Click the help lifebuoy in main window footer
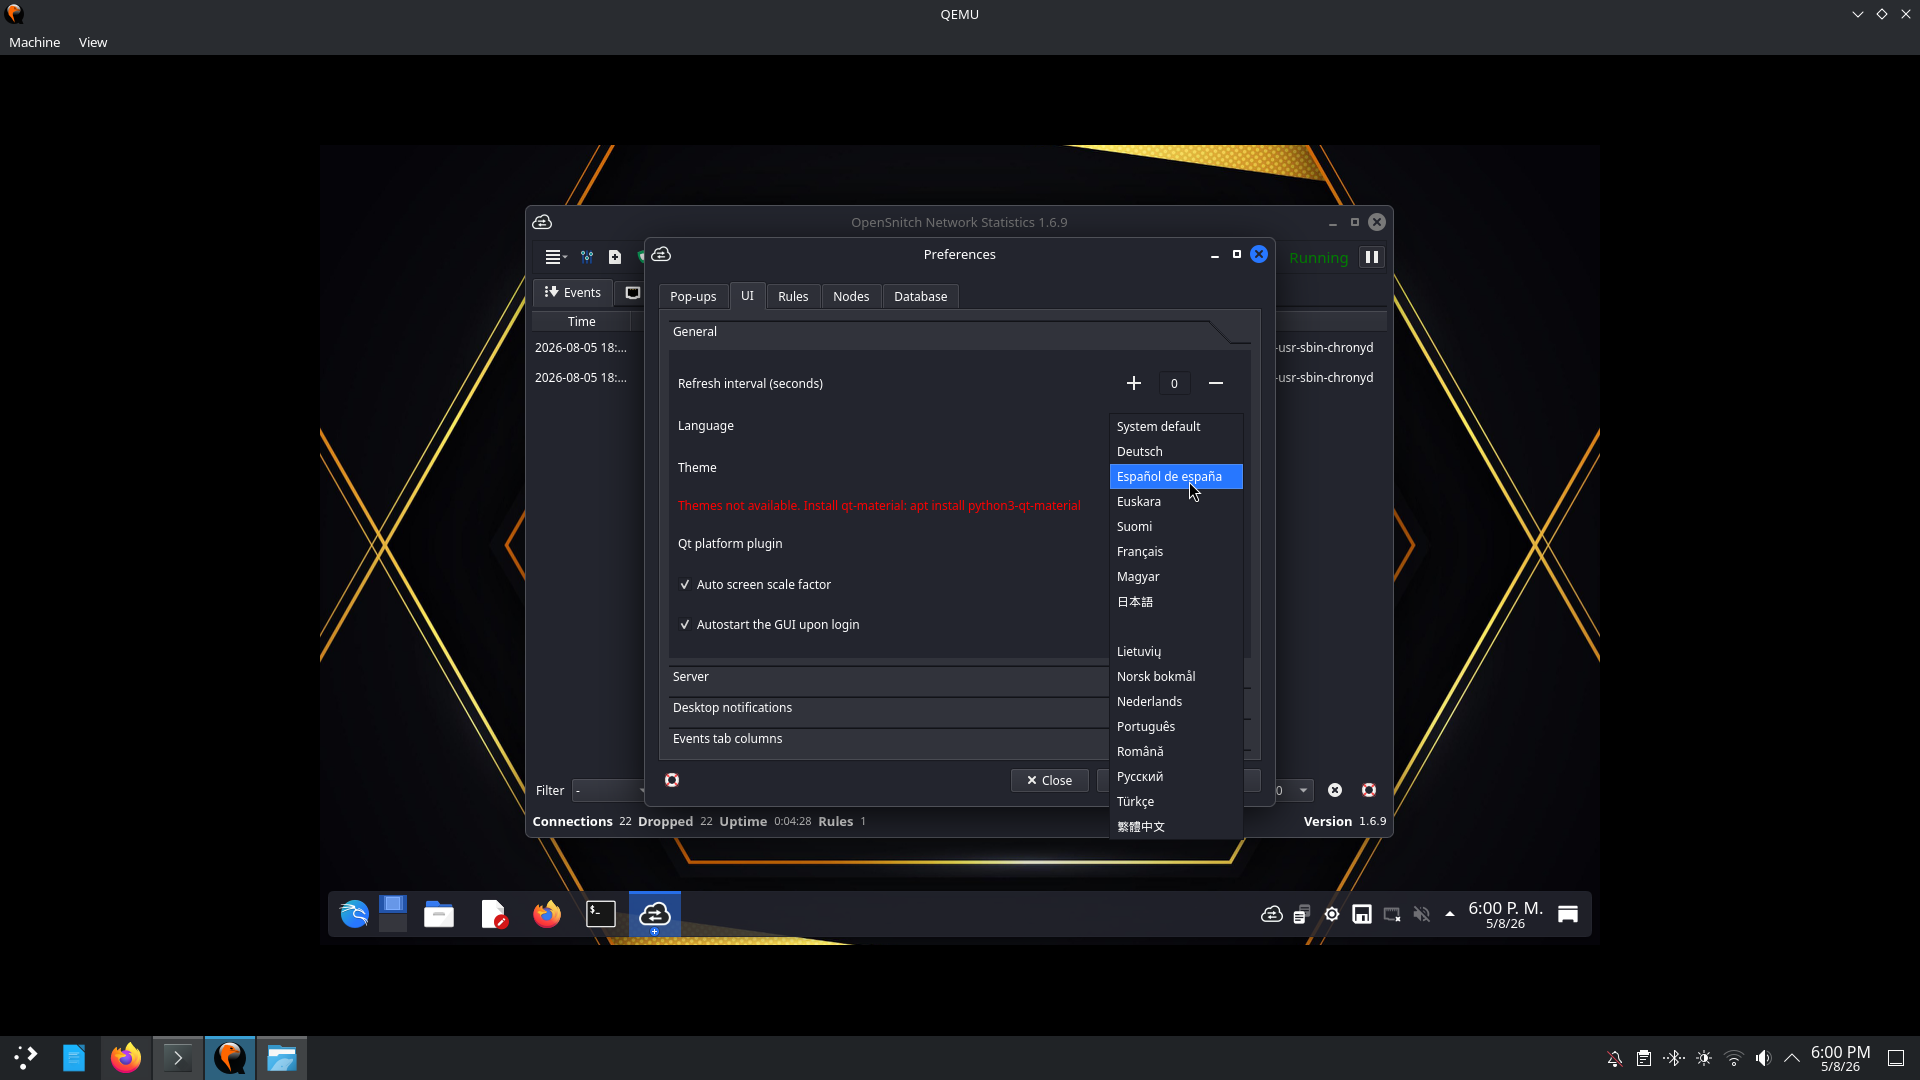Screen dimensions: 1920x1080 pyautogui.click(x=1369, y=790)
